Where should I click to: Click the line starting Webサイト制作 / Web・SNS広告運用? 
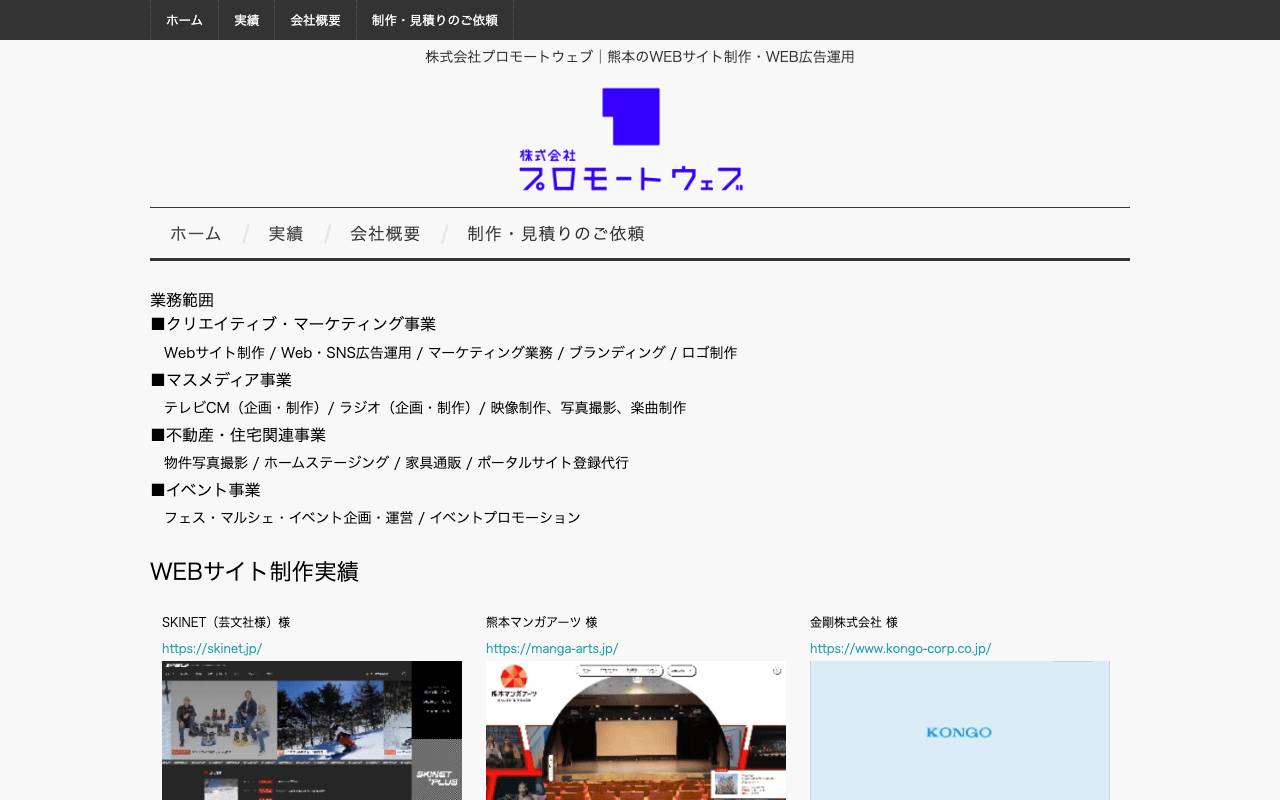point(450,352)
